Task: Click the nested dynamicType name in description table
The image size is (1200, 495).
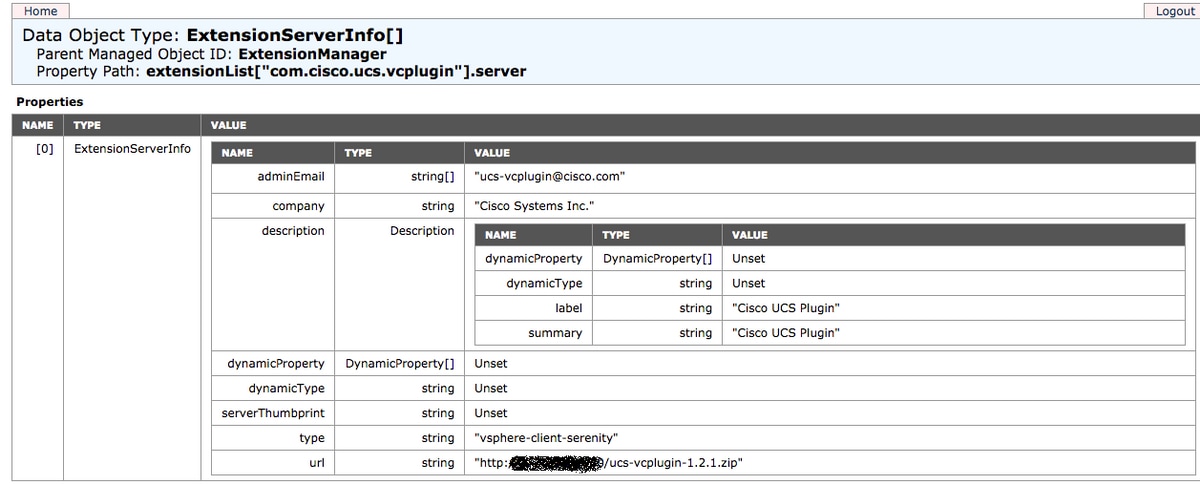Action: (x=544, y=283)
